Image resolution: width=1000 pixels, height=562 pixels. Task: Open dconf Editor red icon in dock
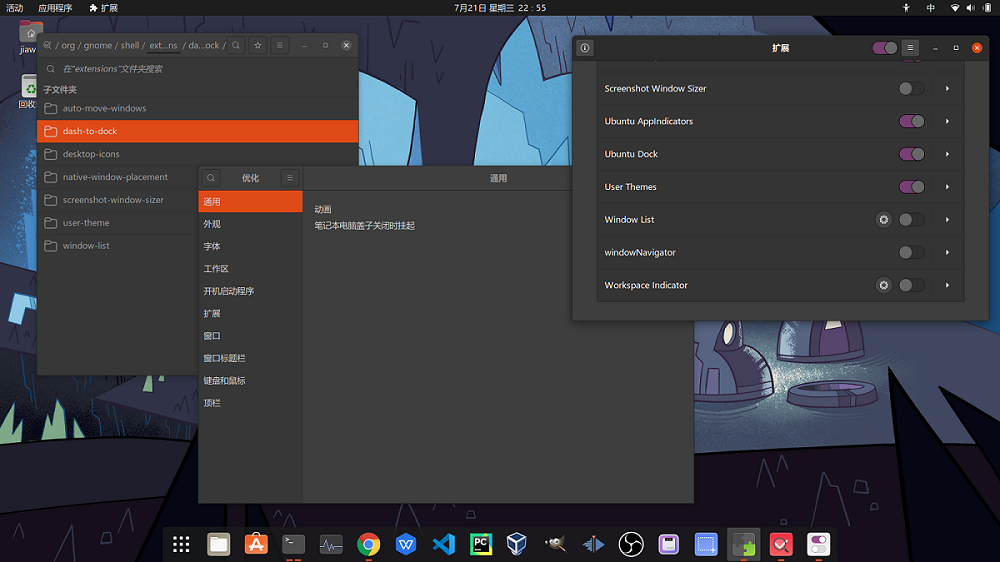click(781, 544)
